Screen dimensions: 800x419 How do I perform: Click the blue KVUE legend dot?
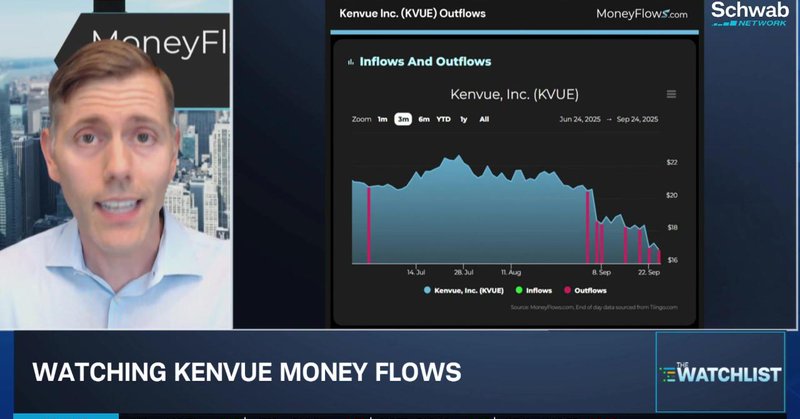(x=427, y=290)
